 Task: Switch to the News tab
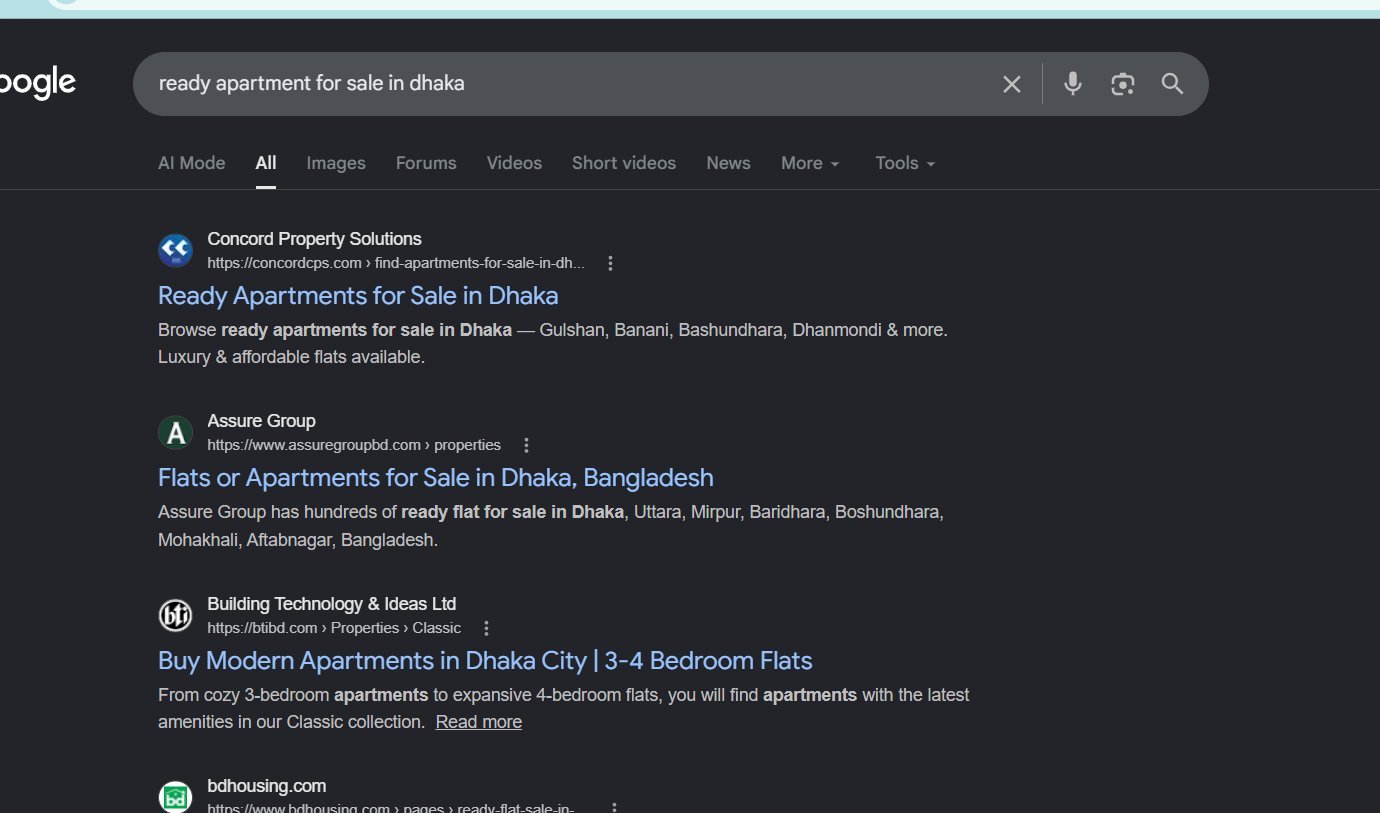(x=728, y=163)
